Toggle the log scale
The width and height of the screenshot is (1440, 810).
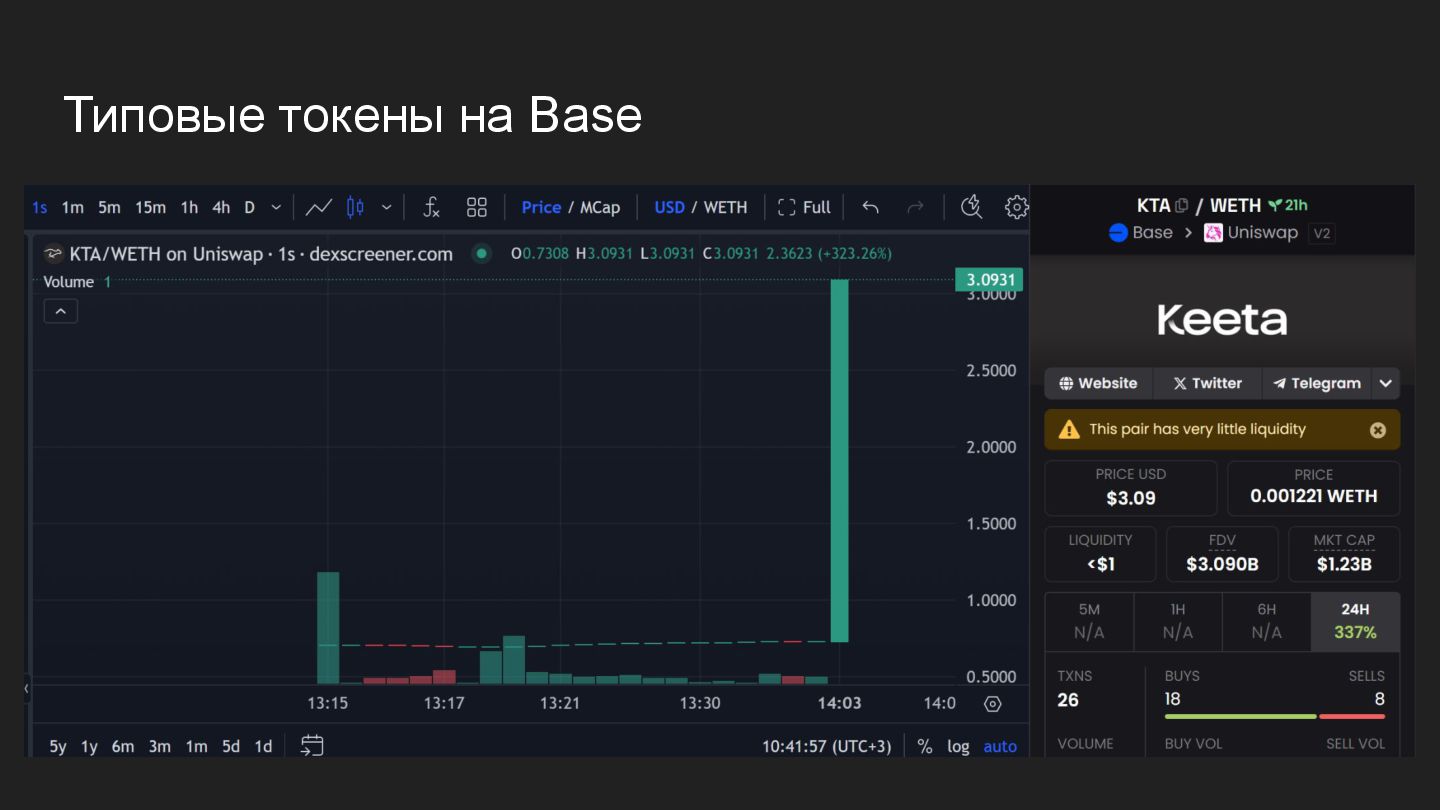pyautogui.click(x=958, y=747)
